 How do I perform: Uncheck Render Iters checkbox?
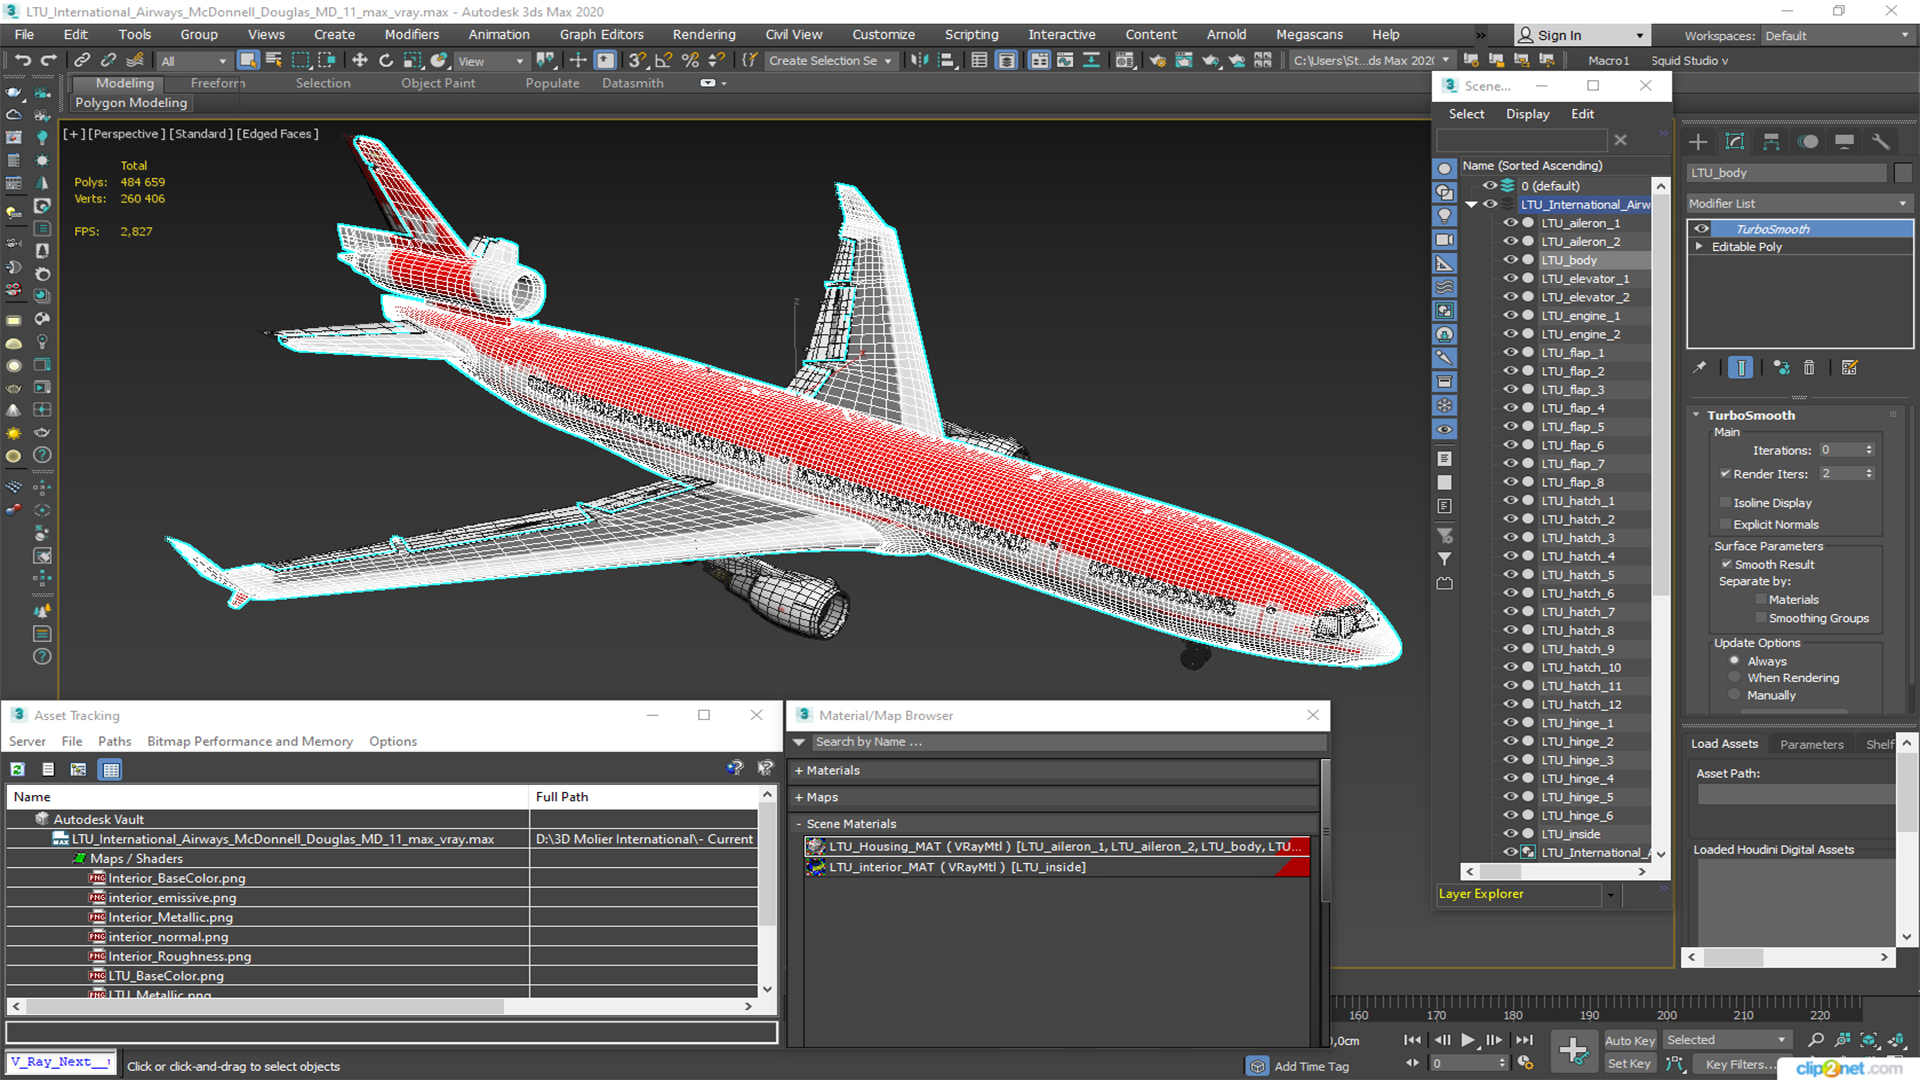click(1725, 474)
